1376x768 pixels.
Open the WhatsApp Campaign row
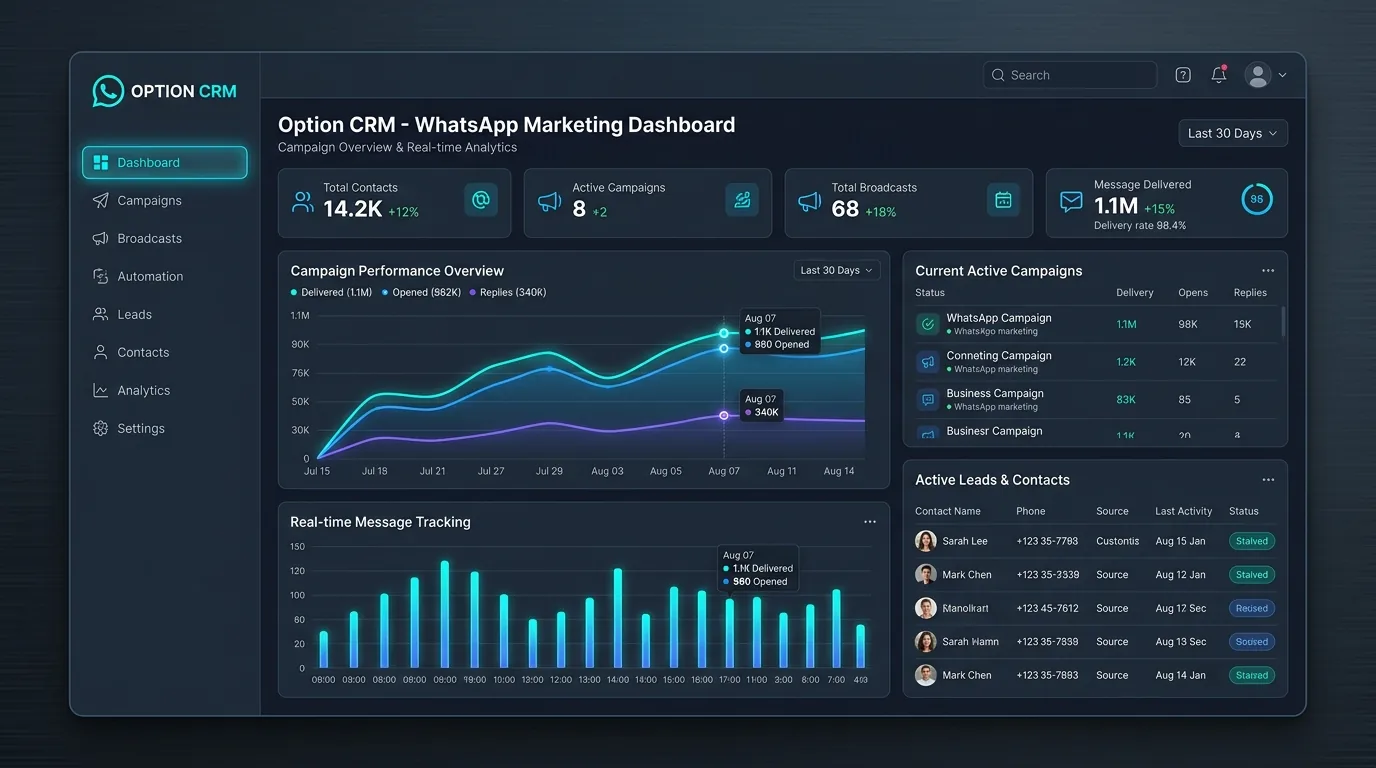(1096, 324)
